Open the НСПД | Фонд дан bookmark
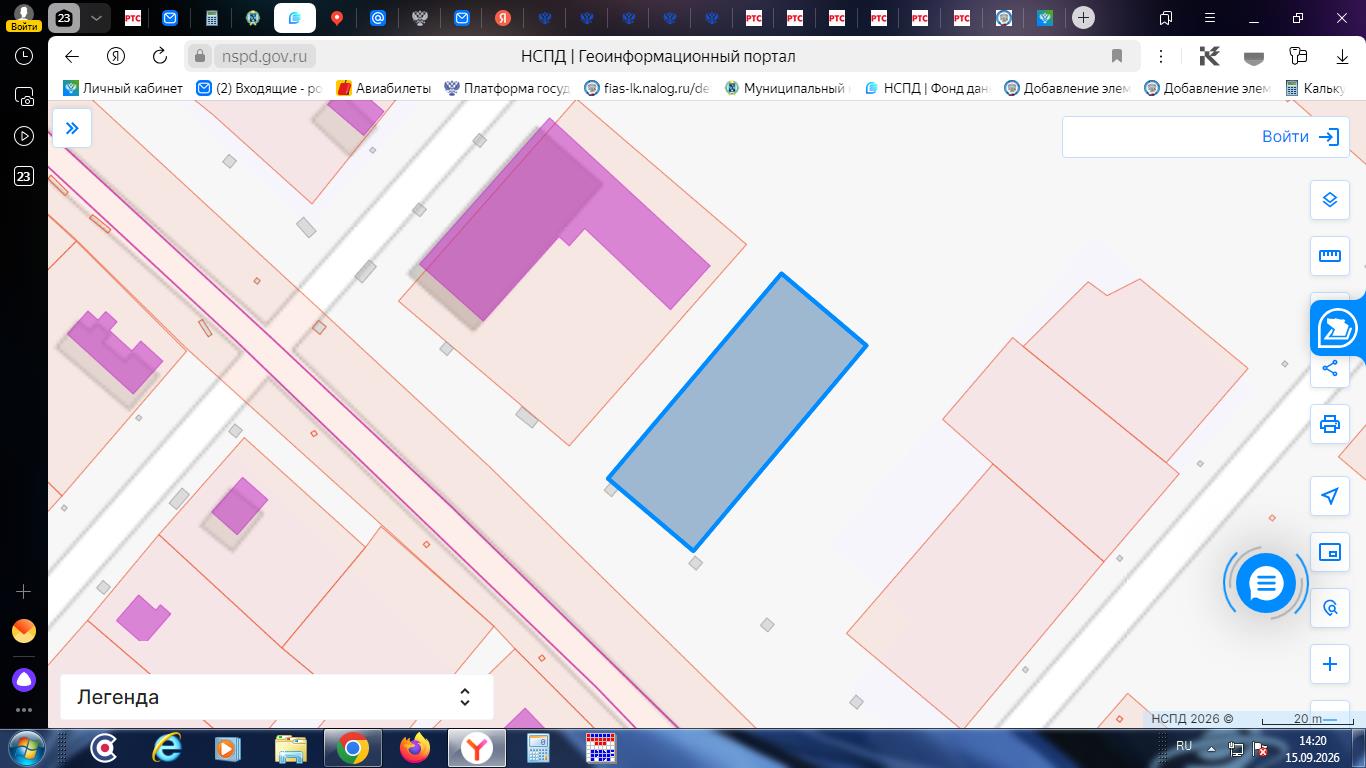Screen dimensions: 1366x768 (926, 88)
